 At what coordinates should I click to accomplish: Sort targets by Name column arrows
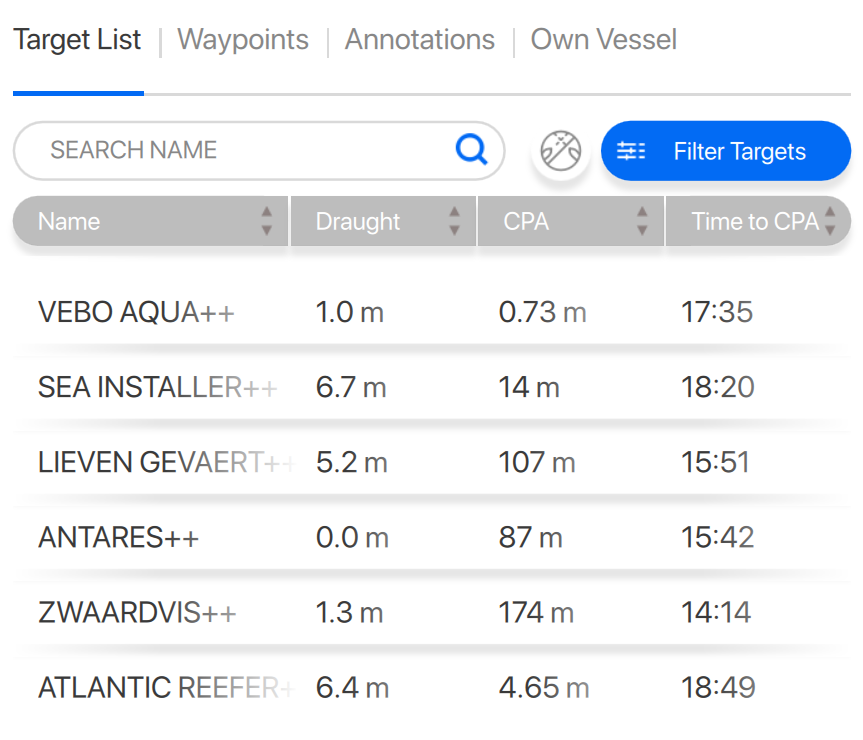[267, 221]
